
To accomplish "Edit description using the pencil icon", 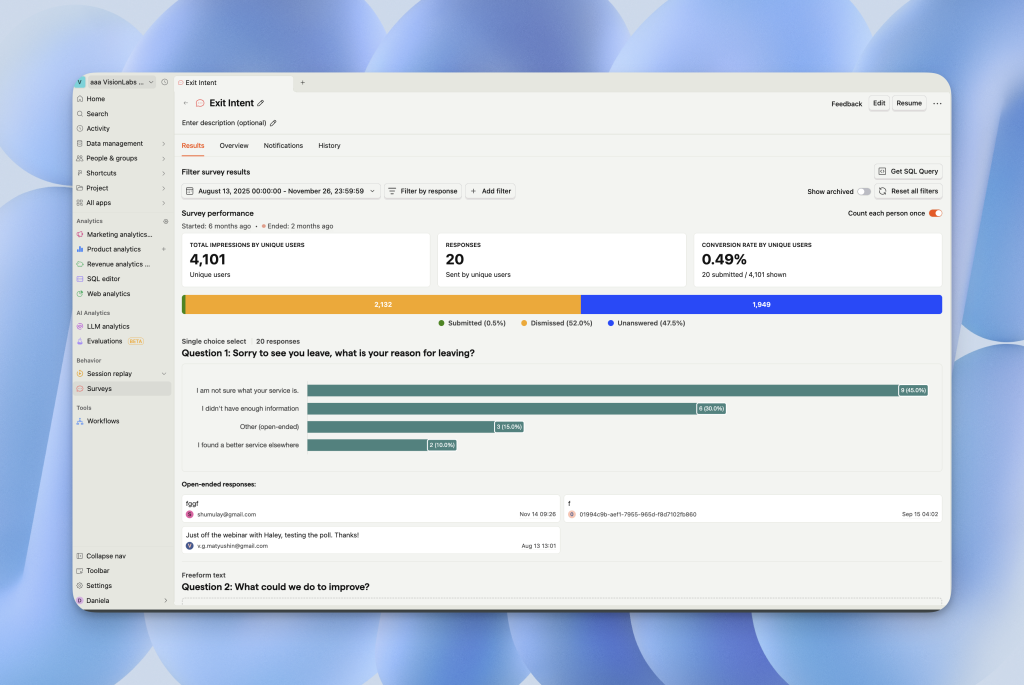I will (273, 123).
